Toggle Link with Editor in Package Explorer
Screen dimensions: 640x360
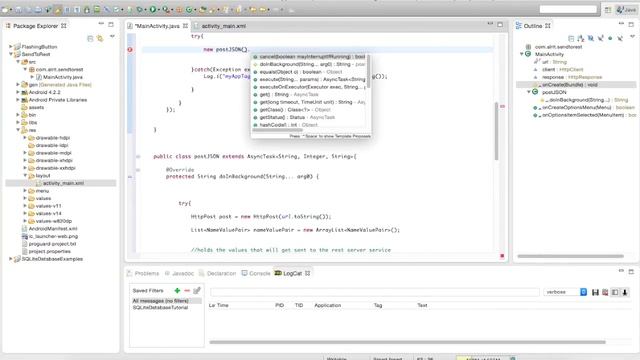pos(100,38)
